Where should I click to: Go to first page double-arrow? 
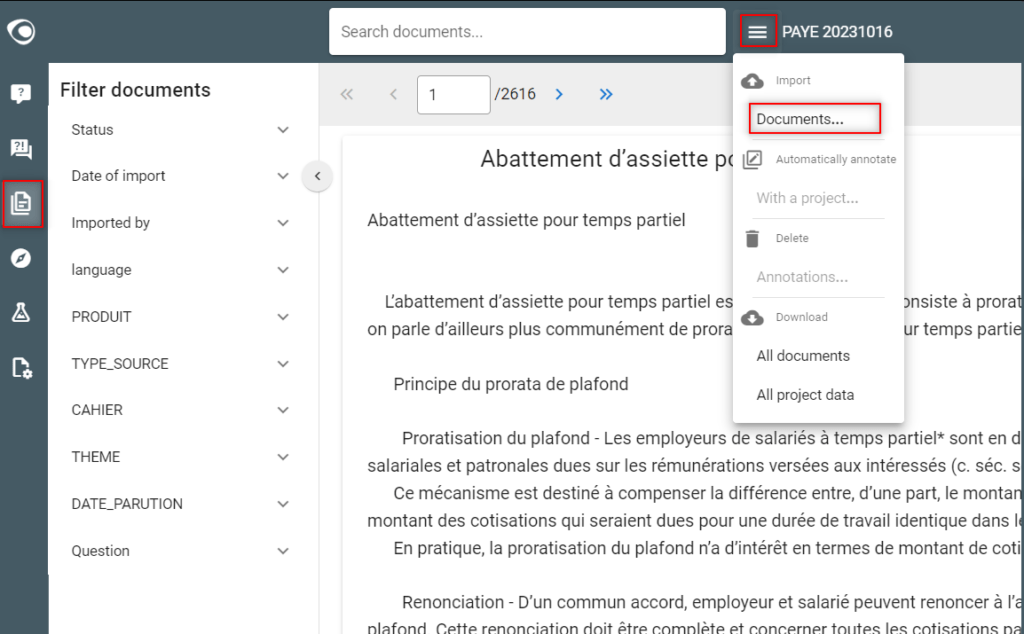(347, 94)
